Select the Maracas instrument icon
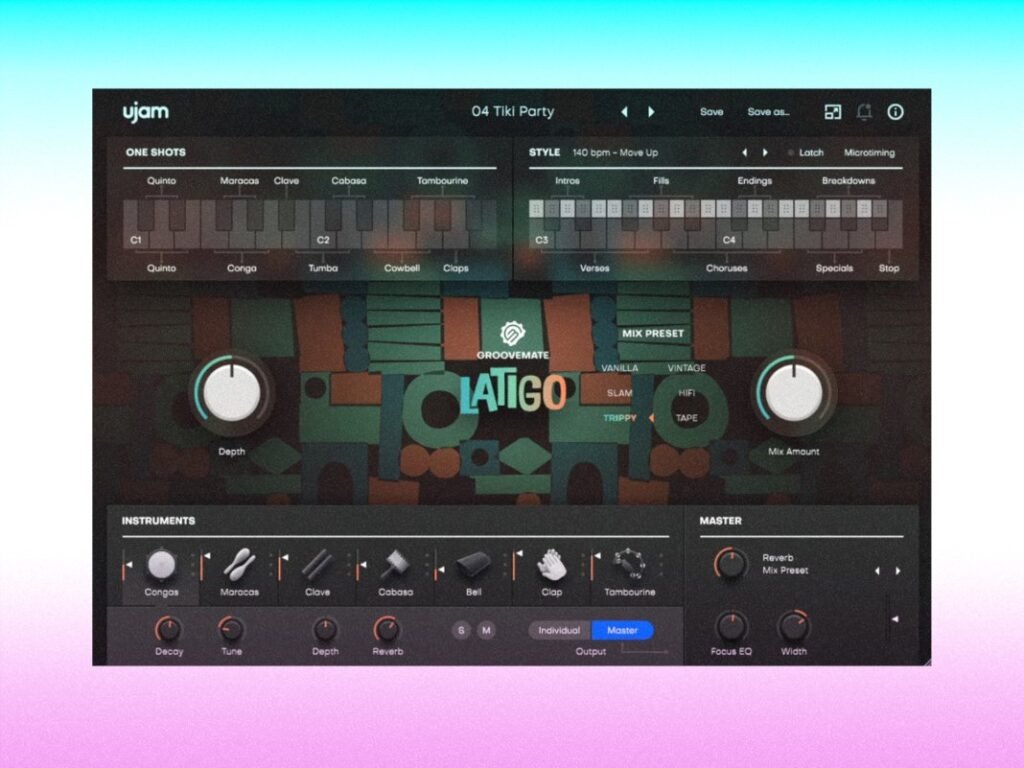The width and height of the screenshot is (1024, 768). (x=238, y=565)
